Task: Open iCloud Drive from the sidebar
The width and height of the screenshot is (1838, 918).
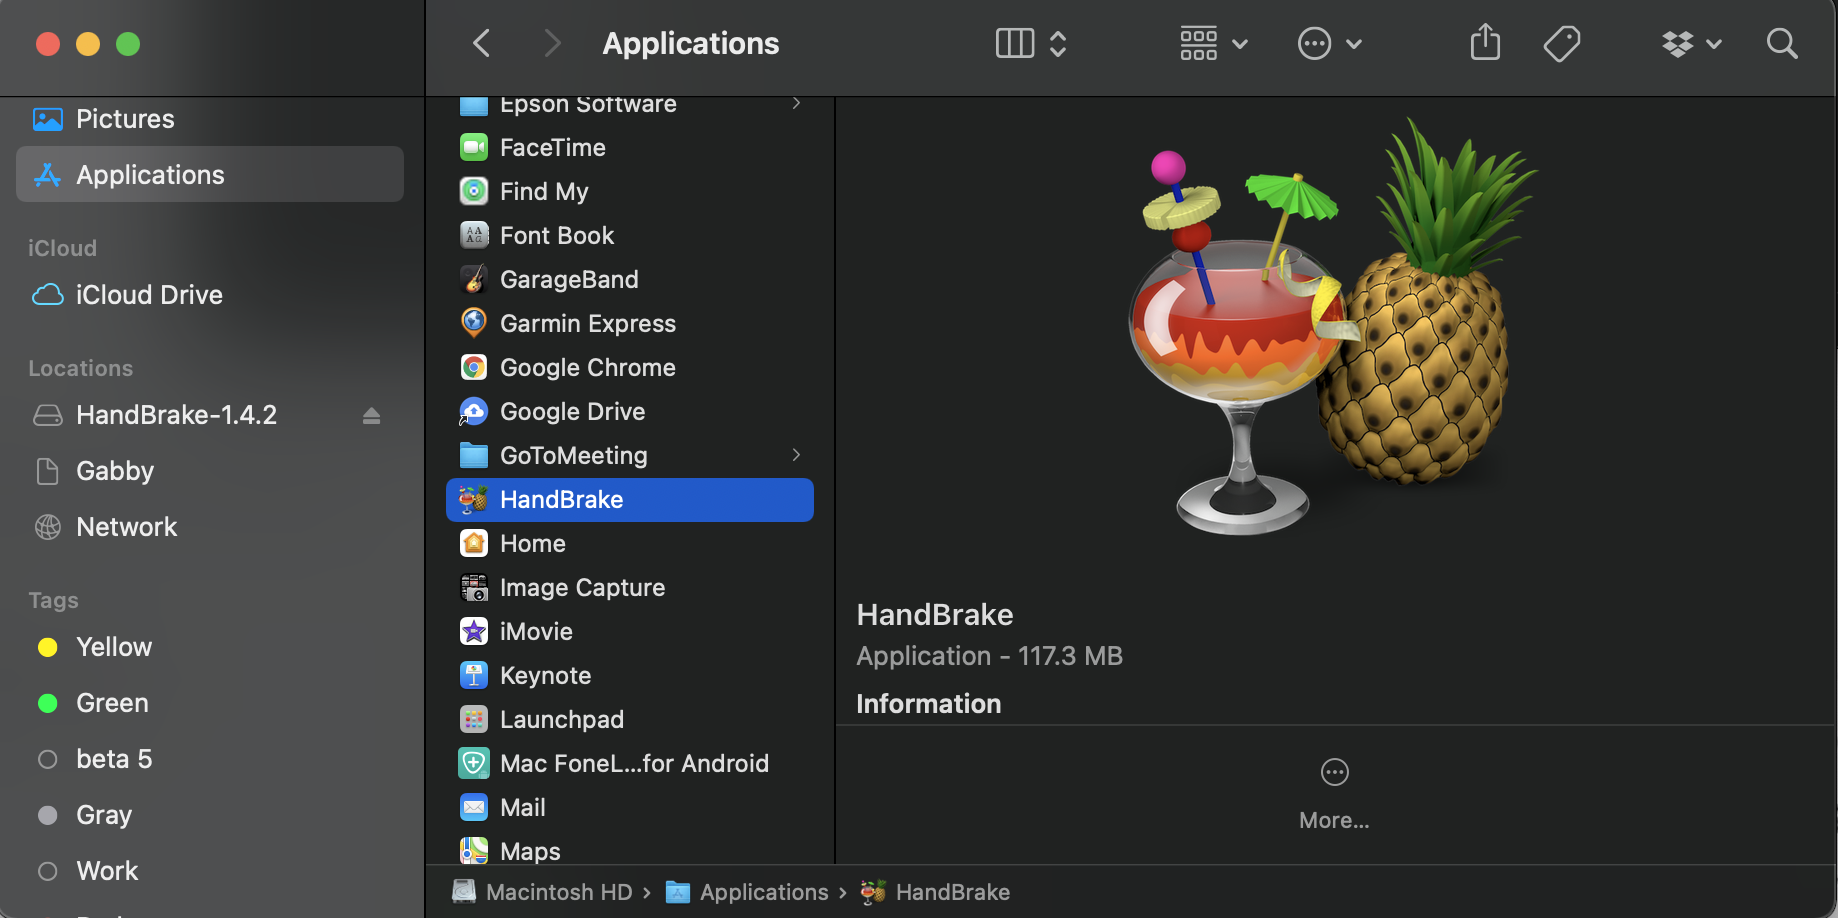Action: point(149,294)
